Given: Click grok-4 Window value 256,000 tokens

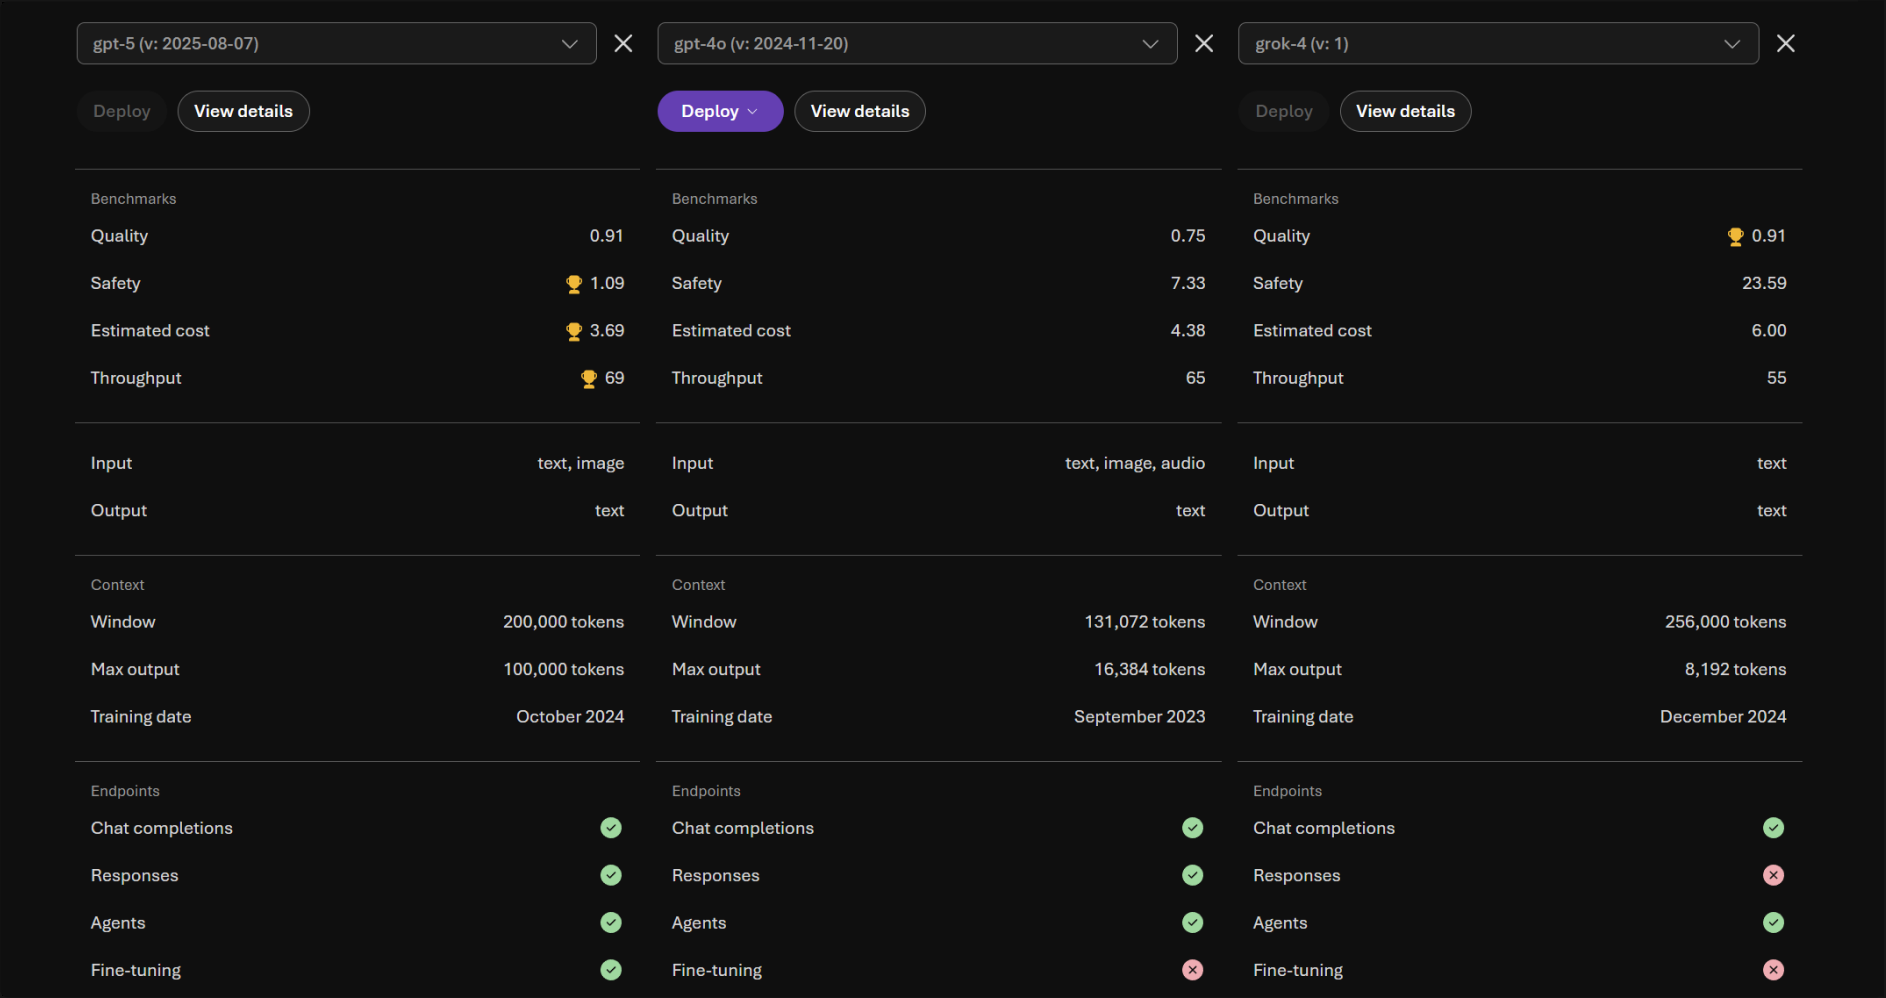Looking at the screenshot, I should click(x=1726, y=622).
